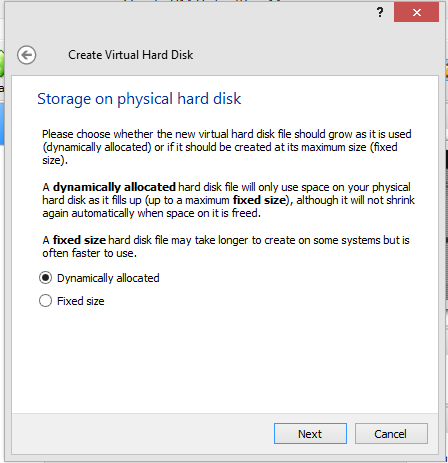448x463 pixels.
Task: Click the 'Dynamically allocated' option label text
Action: pyautogui.click(x=108, y=278)
